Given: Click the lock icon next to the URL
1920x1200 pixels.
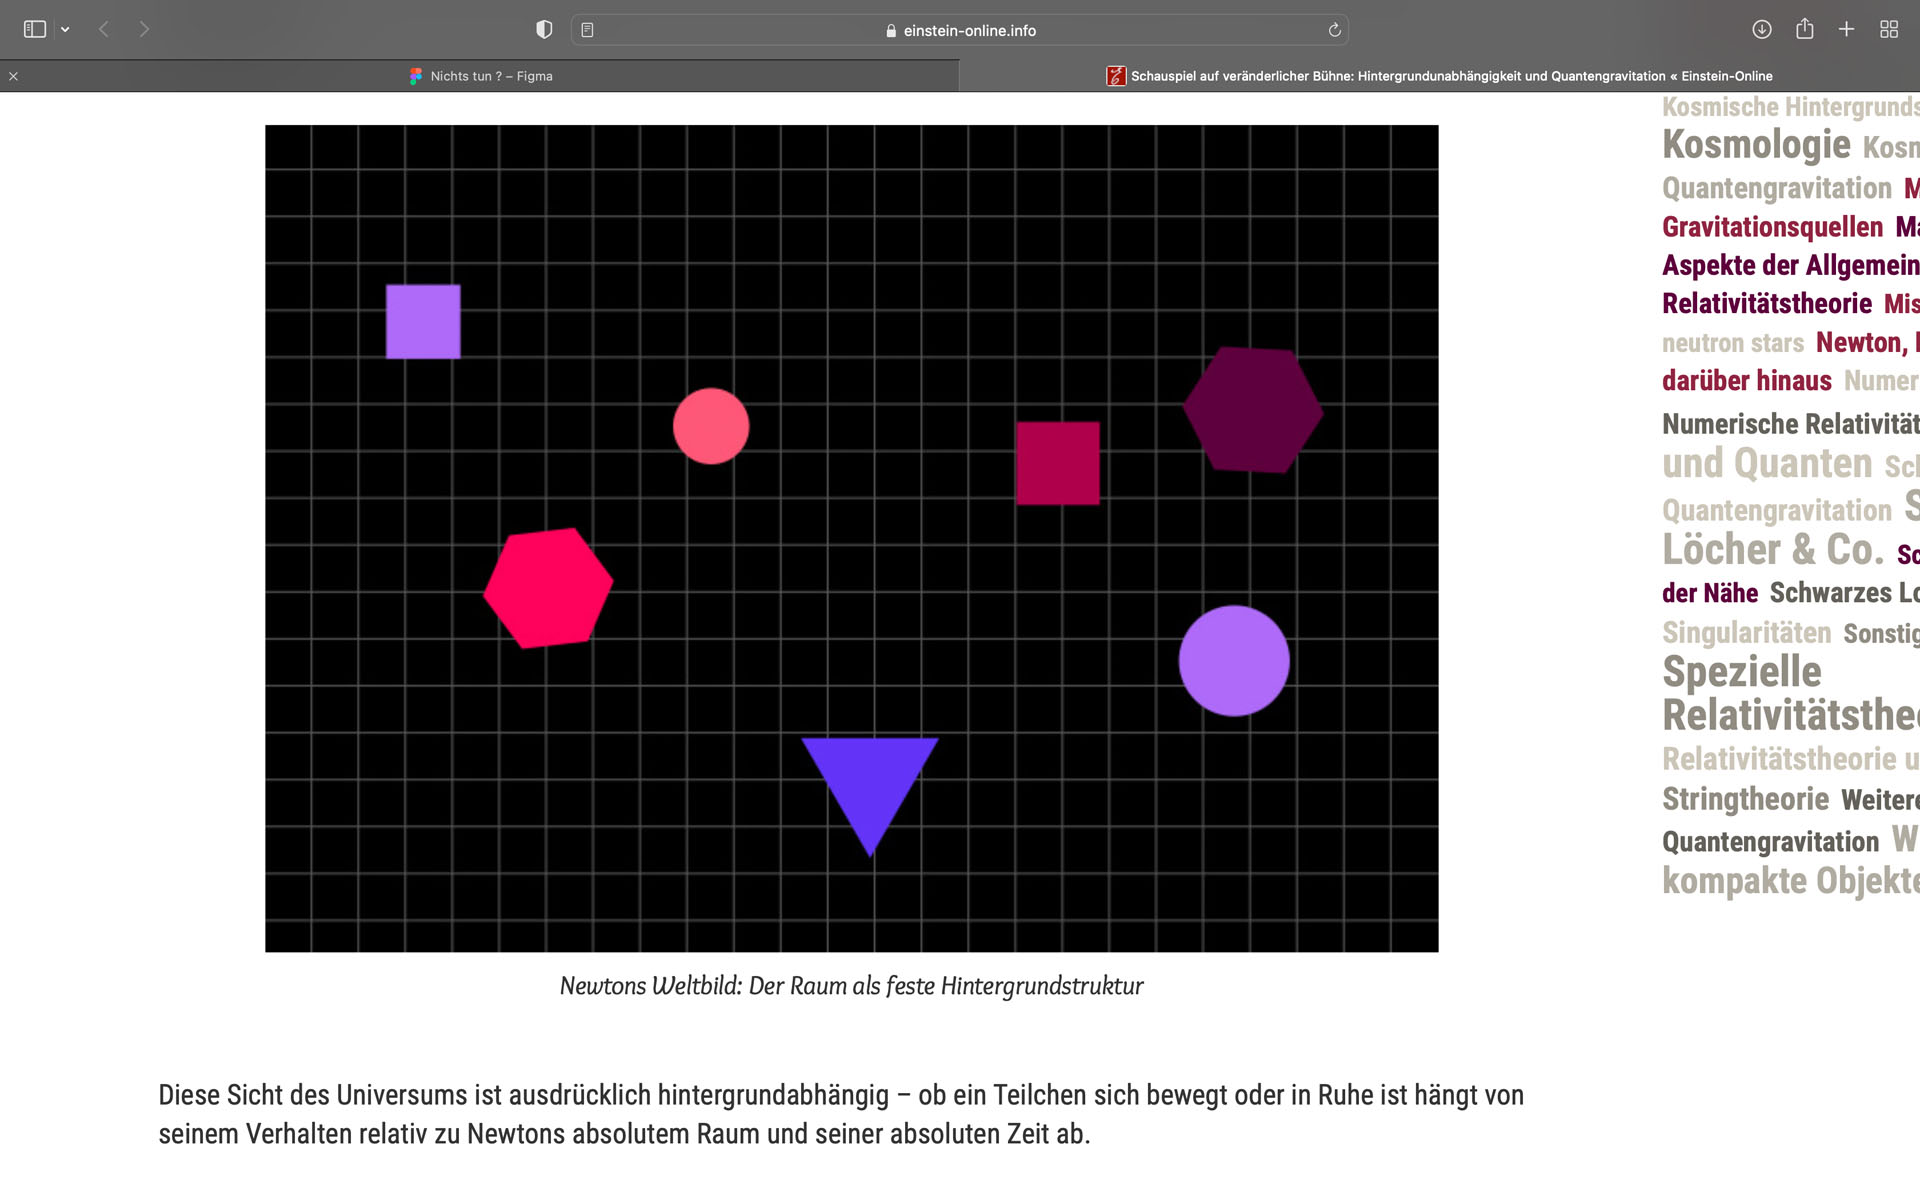Looking at the screenshot, I should coord(891,31).
